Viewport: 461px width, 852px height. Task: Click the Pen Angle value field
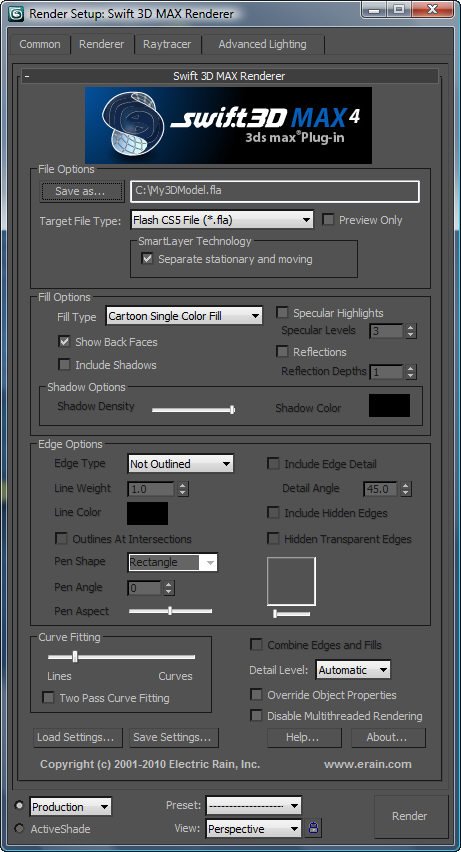[145, 588]
